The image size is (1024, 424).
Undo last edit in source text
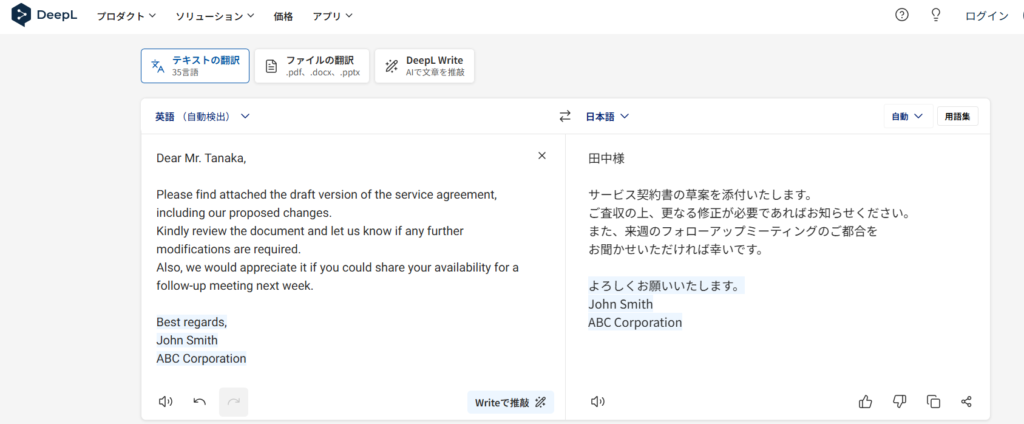200,402
